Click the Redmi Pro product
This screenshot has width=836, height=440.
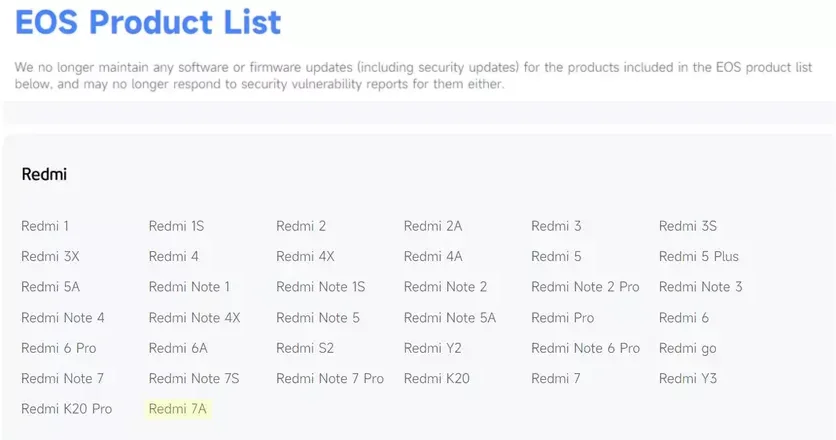[562, 318]
